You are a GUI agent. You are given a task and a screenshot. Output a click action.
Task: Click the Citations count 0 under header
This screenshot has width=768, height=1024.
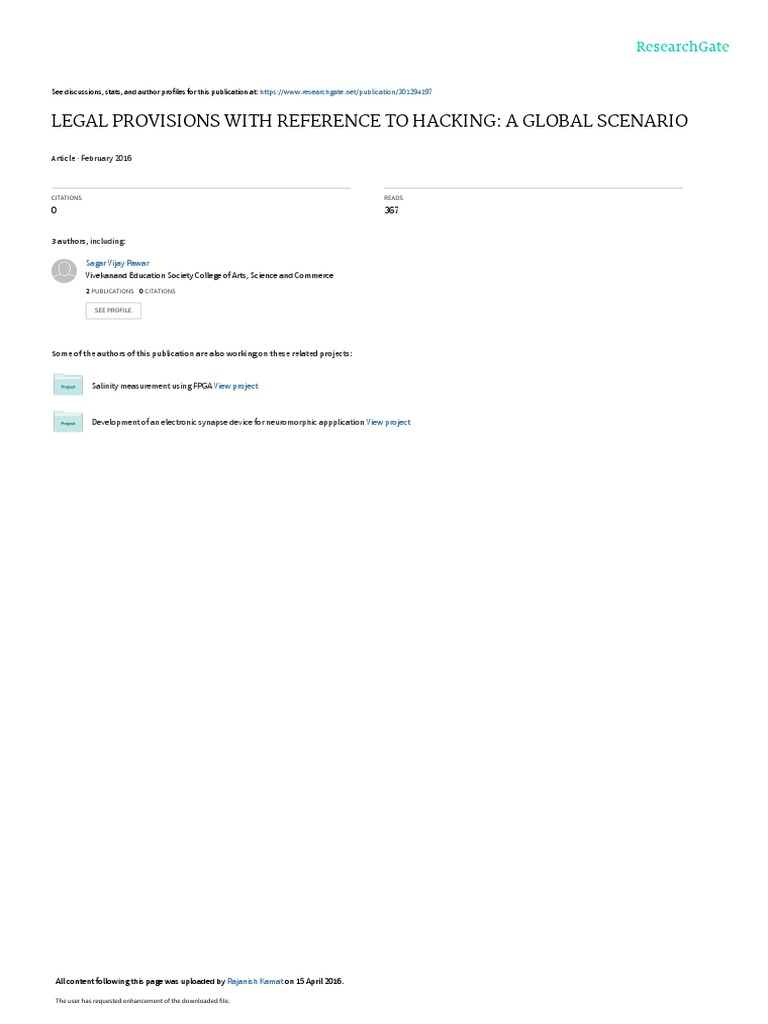coord(54,210)
